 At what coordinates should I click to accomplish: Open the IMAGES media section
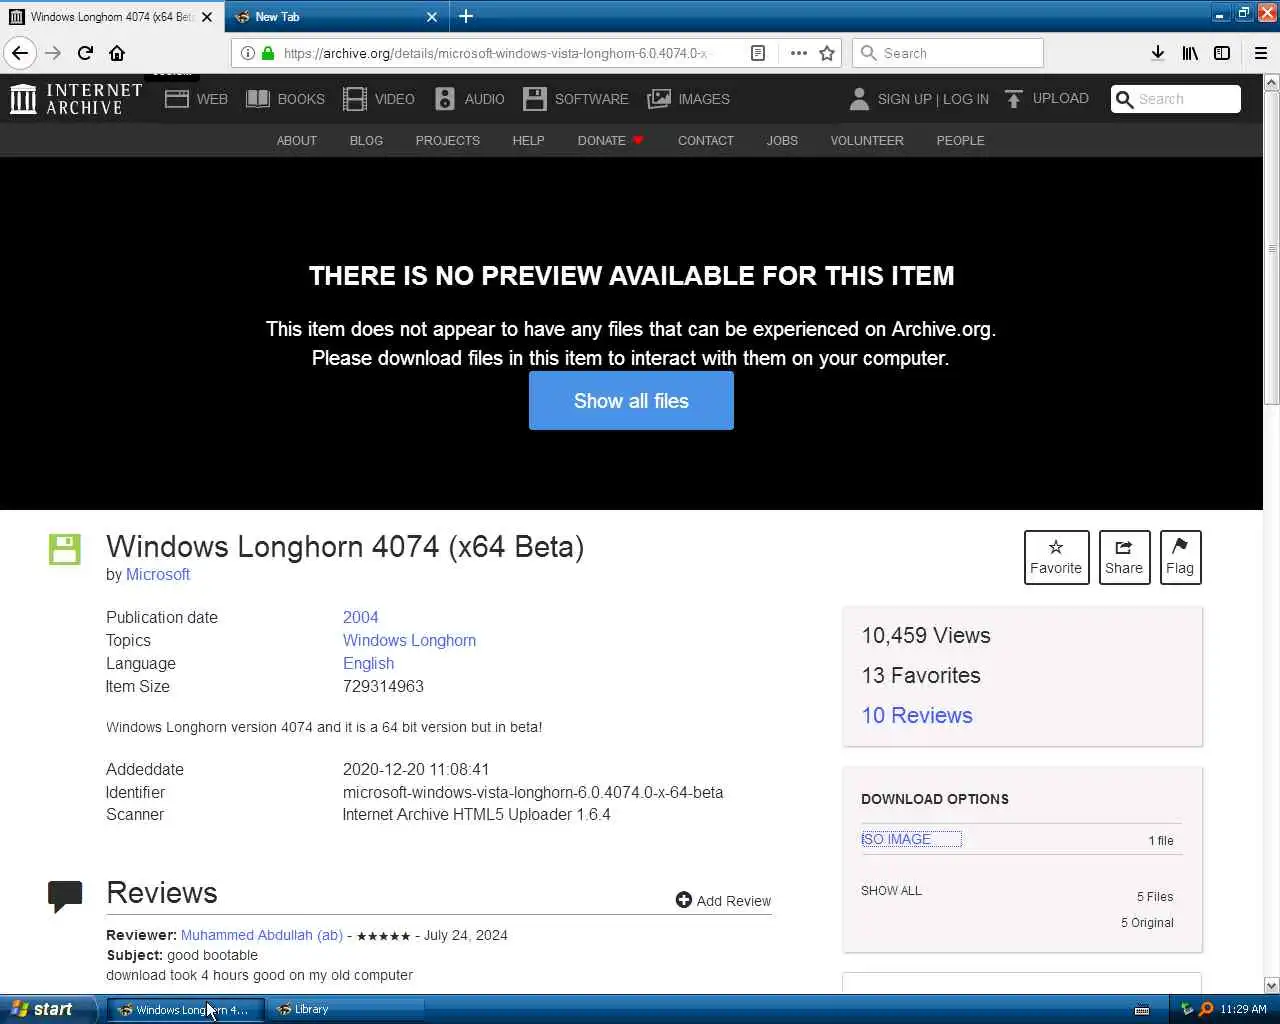pyautogui.click(x=689, y=99)
